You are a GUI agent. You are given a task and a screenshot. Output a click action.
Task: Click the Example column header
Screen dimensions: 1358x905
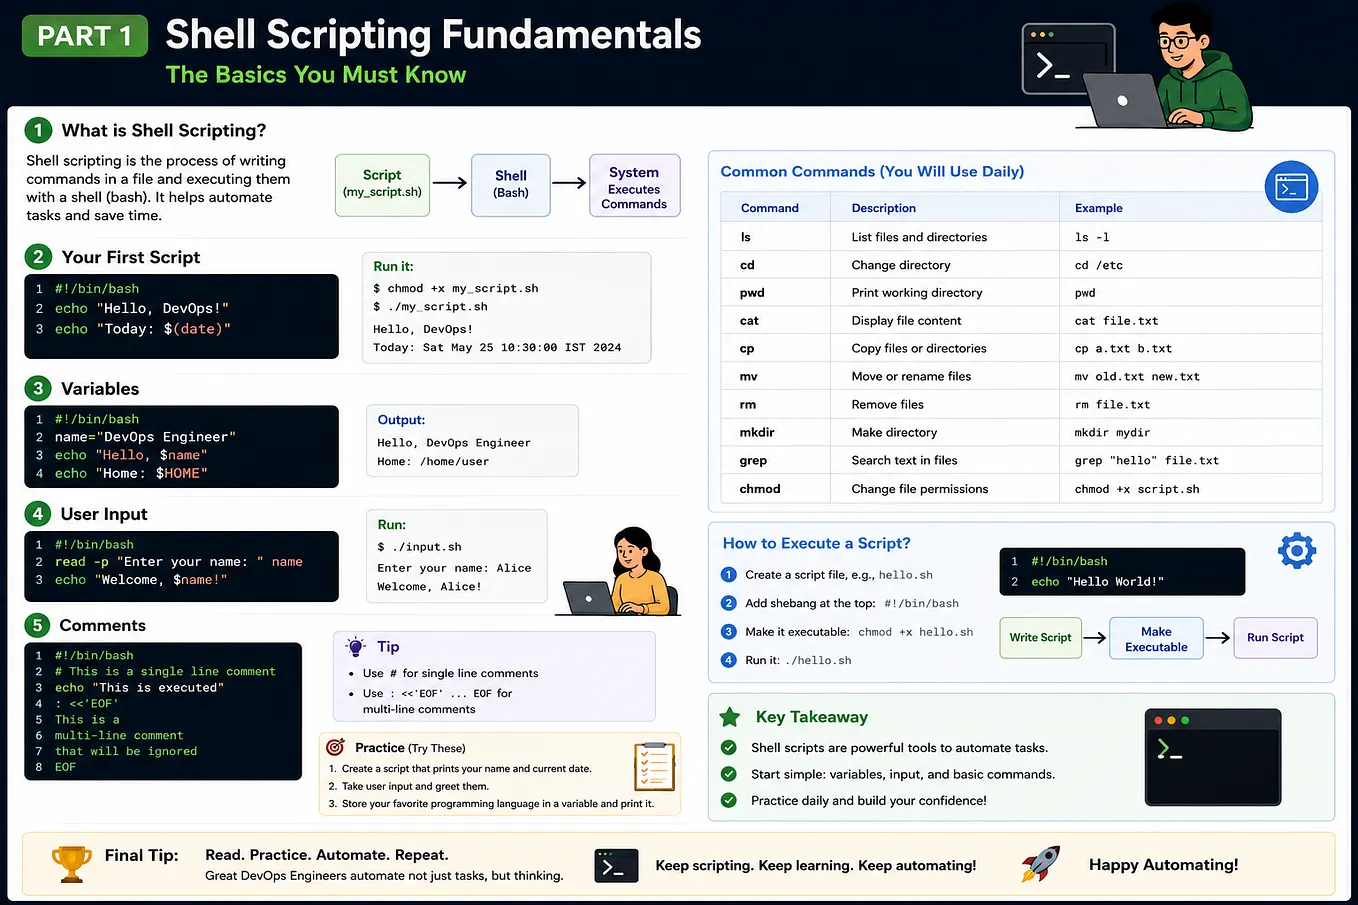pyautogui.click(x=1099, y=208)
